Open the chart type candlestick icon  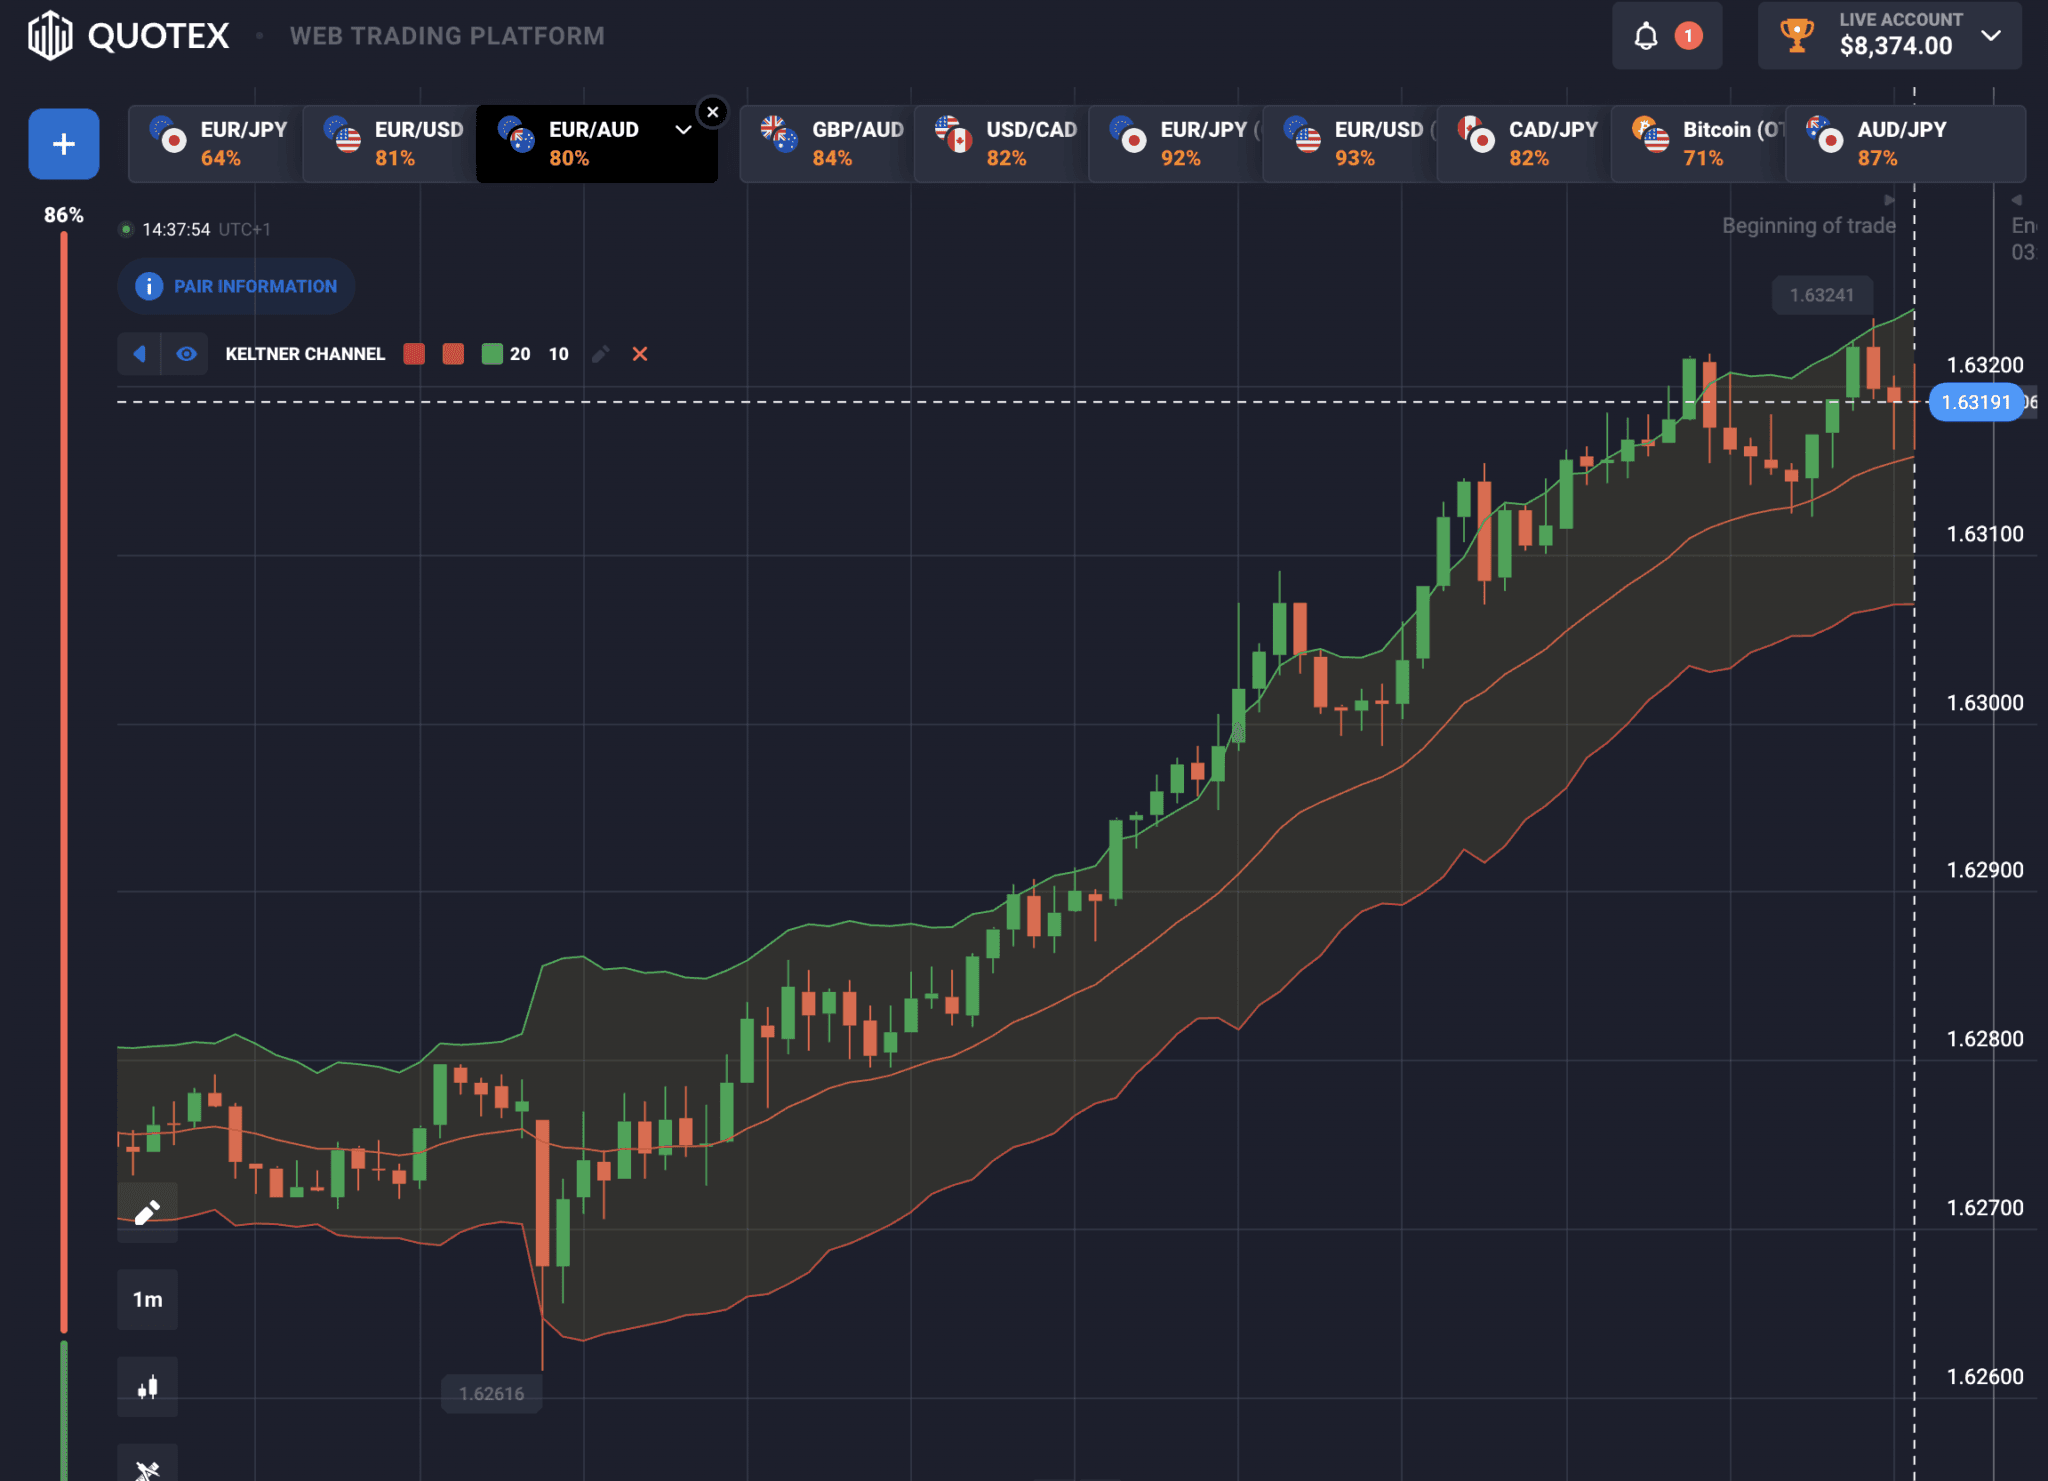tap(147, 1386)
